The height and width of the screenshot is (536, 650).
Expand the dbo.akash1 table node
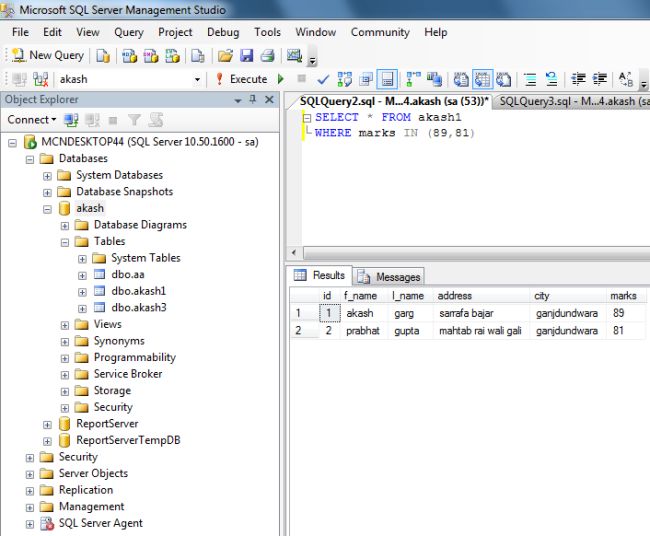point(82,291)
